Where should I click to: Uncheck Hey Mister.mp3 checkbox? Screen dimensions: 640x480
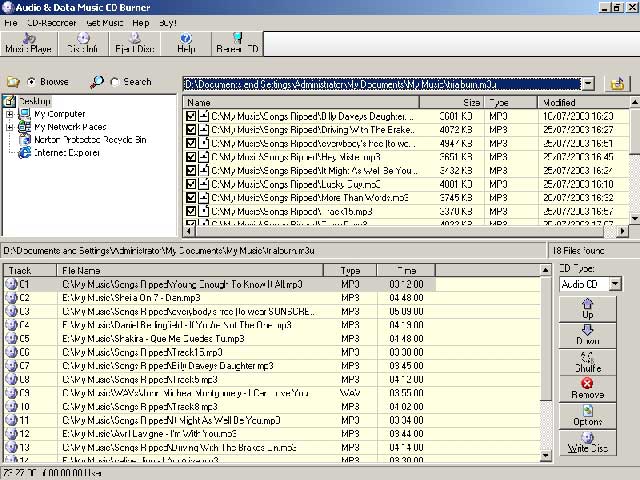tap(191, 157)
